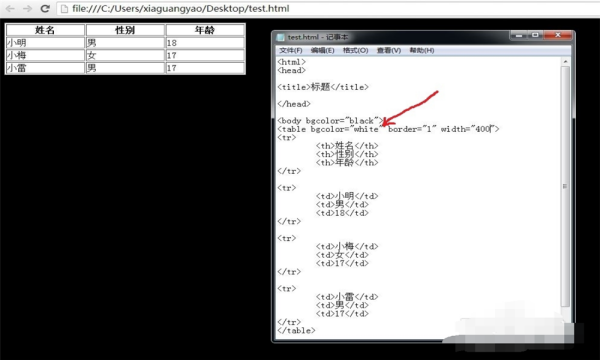
Task: Click the page file icon in address bar
Action: point(64,8)
